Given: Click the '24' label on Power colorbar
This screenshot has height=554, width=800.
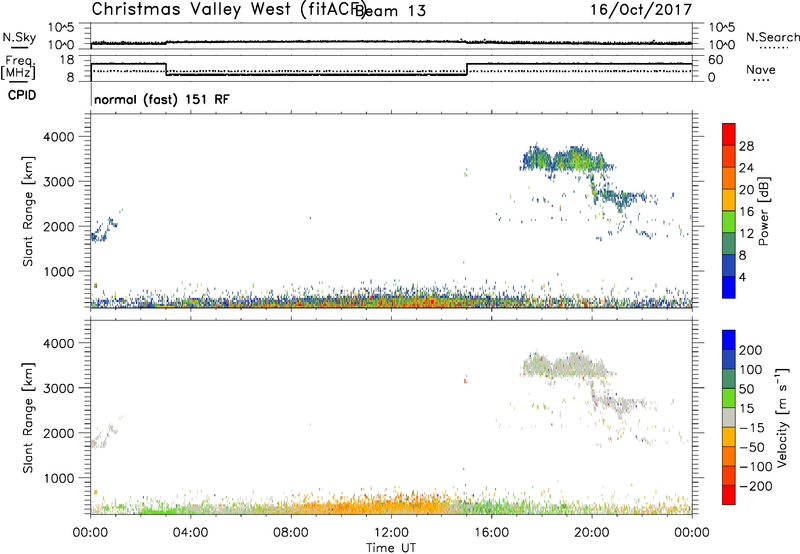Looking at the screenshot, I should pyautogui.click(x=746, y=168).
